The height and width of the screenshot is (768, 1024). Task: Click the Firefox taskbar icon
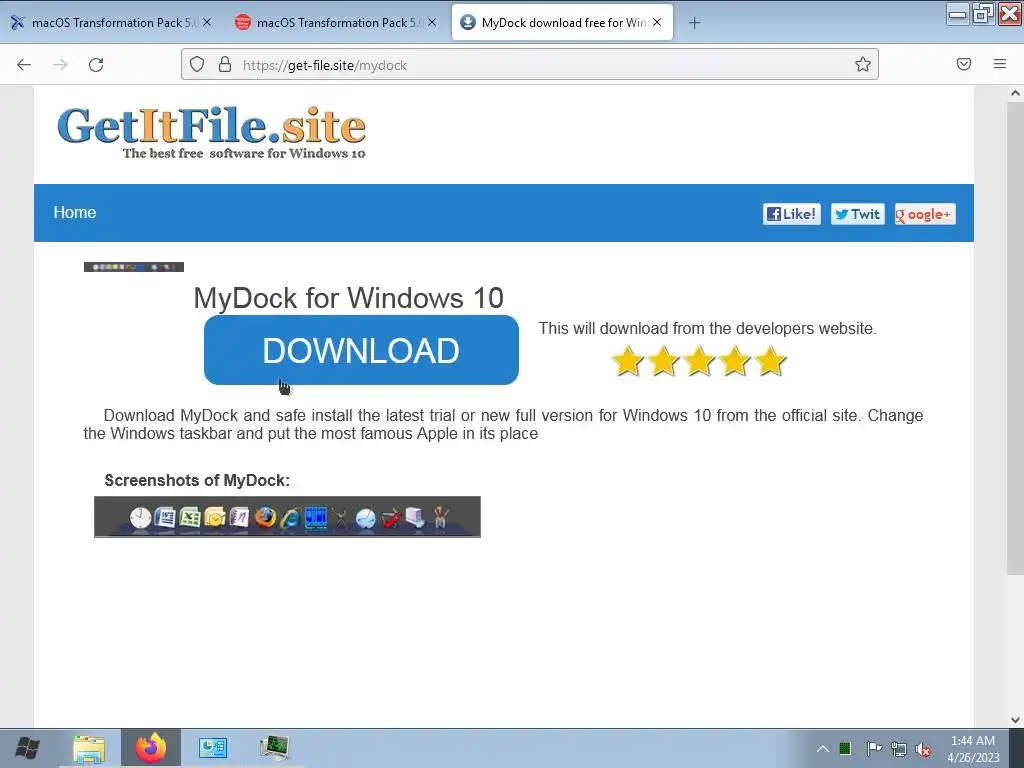click(x=151, y=748)
